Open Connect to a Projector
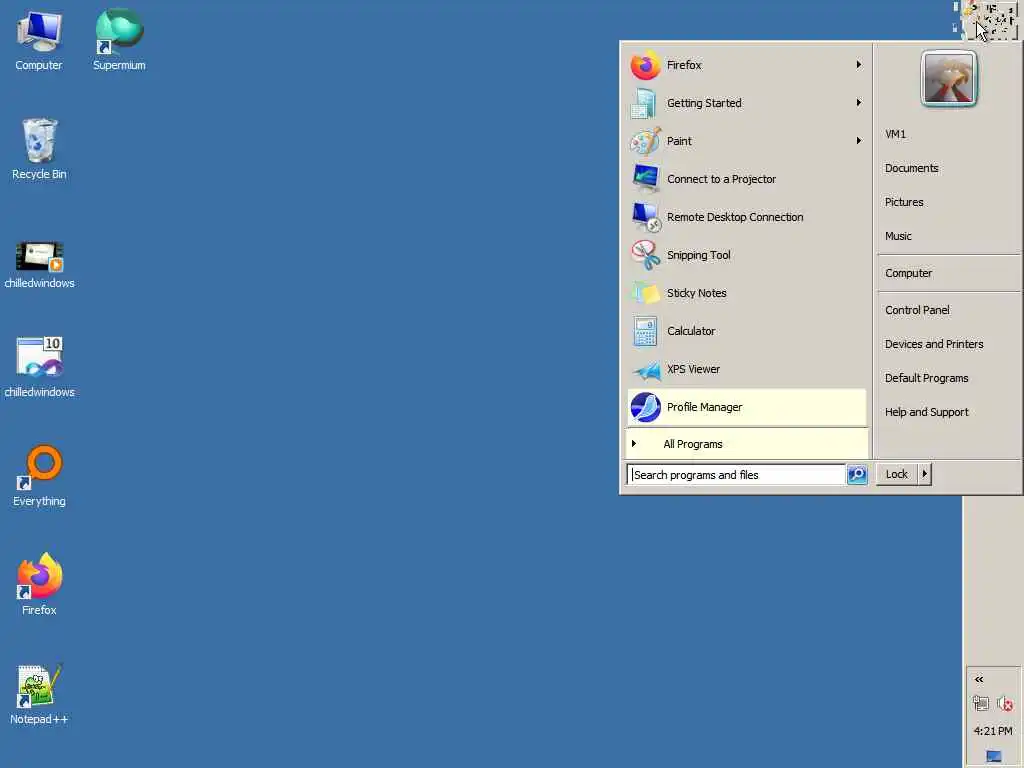The width and height of the screenshot is (1024, 768). [x=746, y=179]
